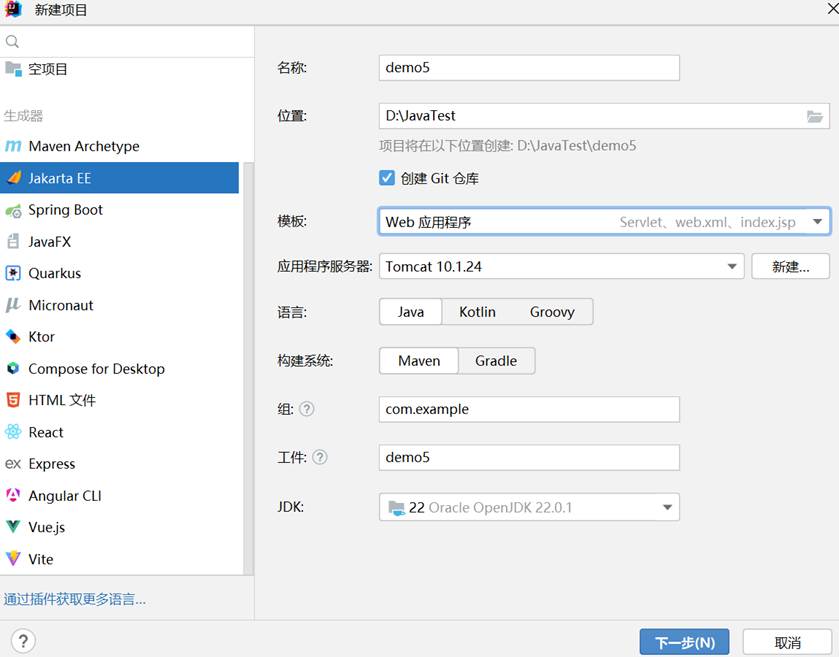Click the Vite icon

[13, 559]
